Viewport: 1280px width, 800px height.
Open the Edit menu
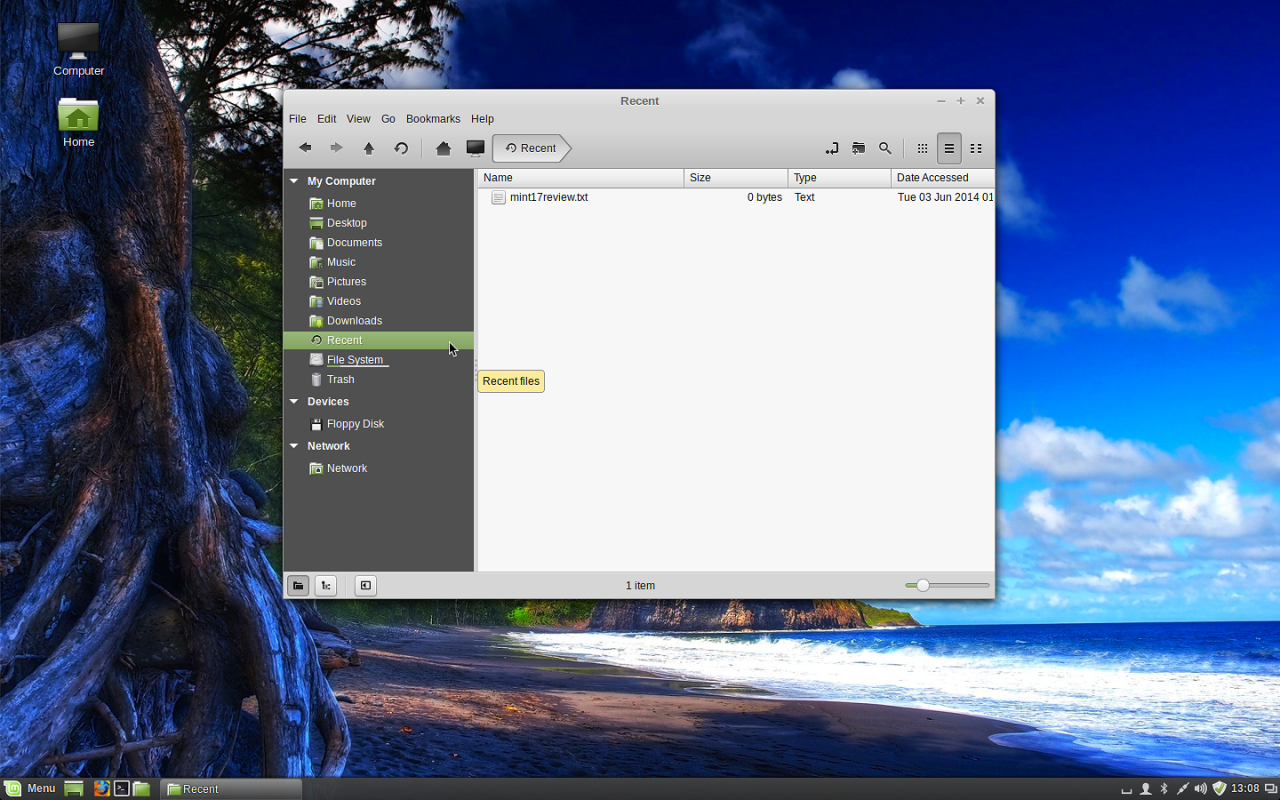pyautogui.click(x=326, y=118)
